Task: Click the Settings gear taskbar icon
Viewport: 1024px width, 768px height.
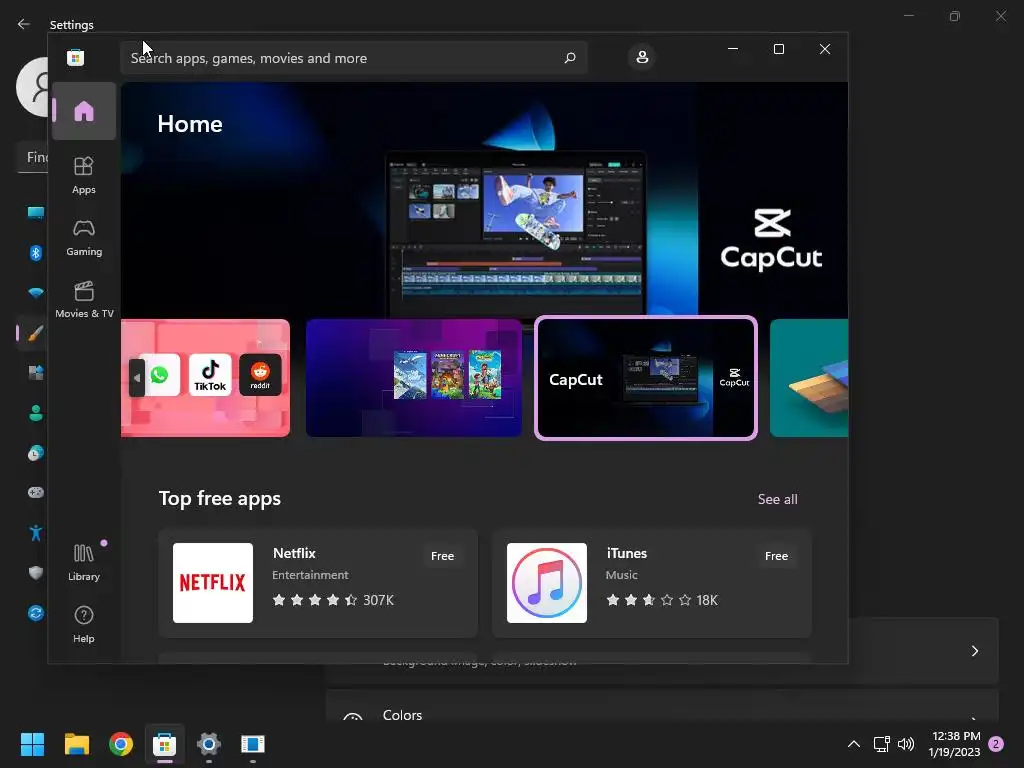Action: coord(208,744)
